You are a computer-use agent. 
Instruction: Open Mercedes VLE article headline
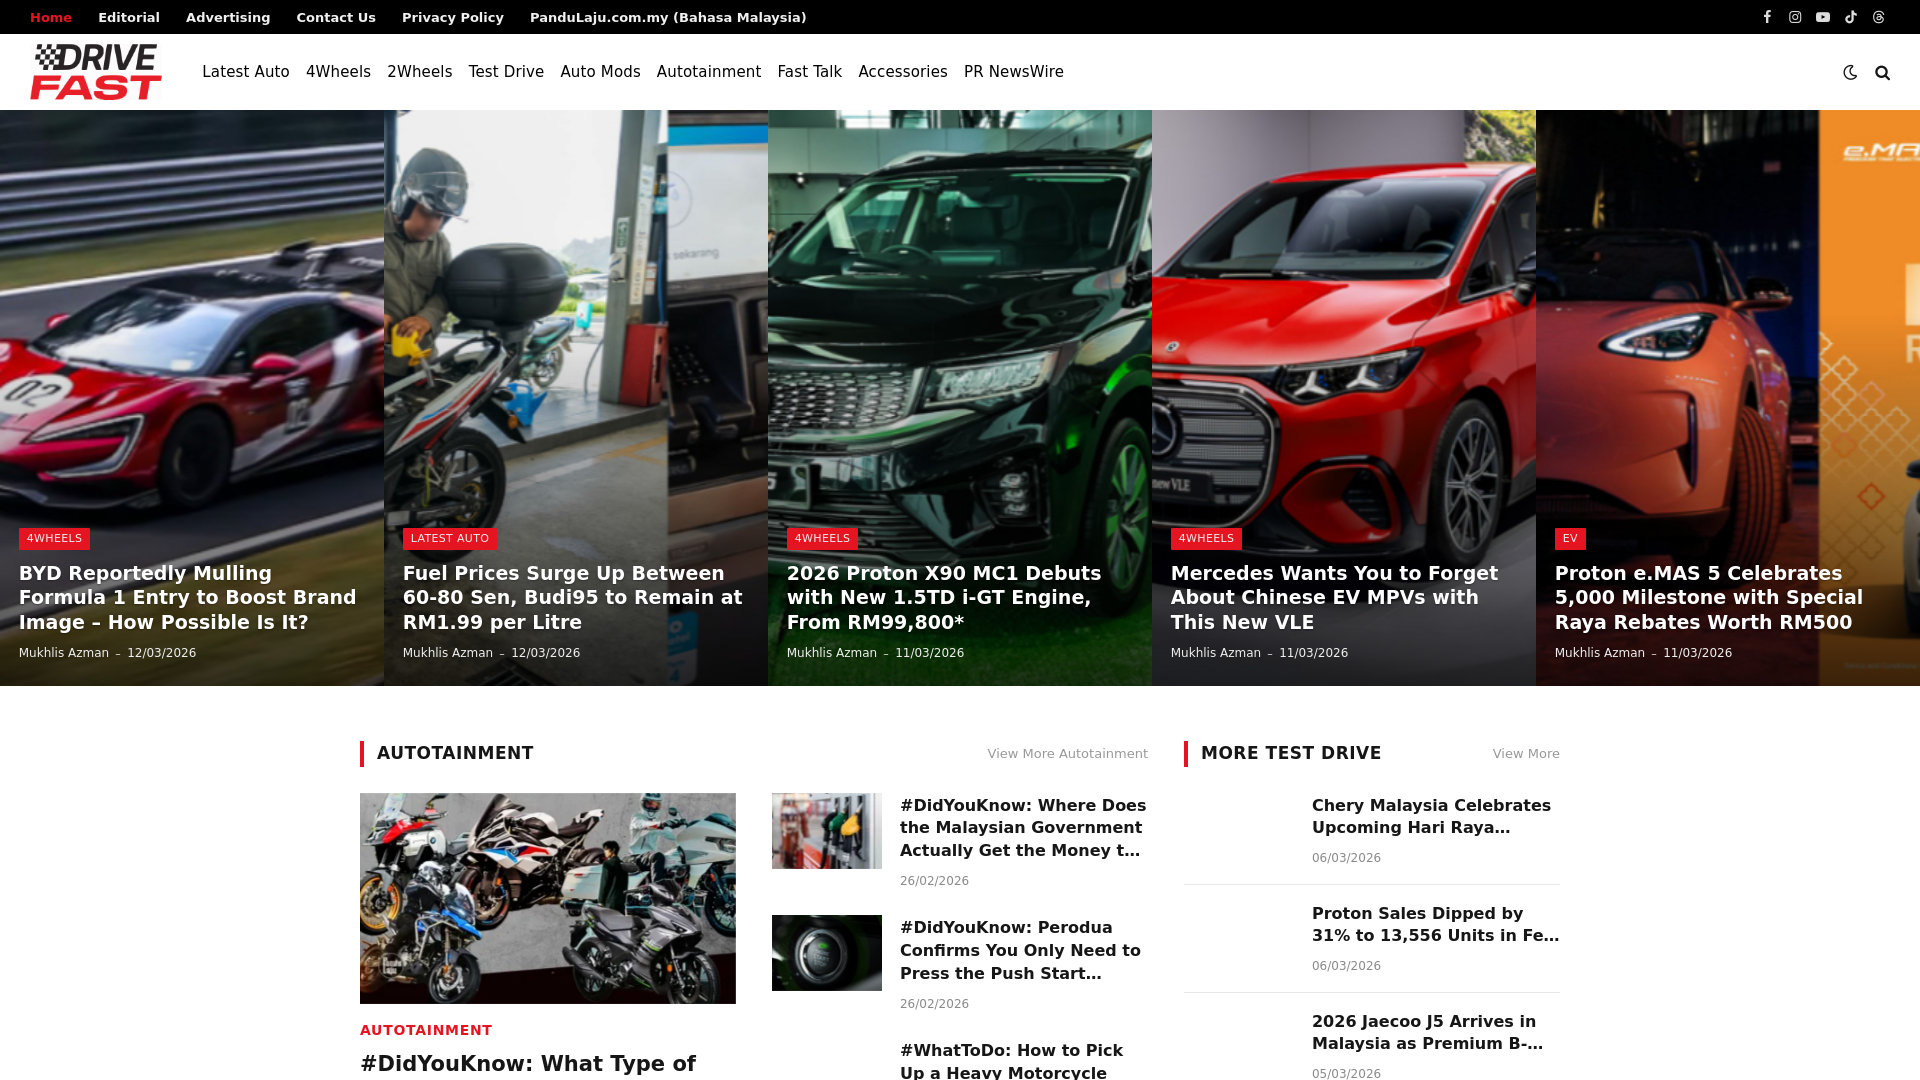pos(1334,598)
